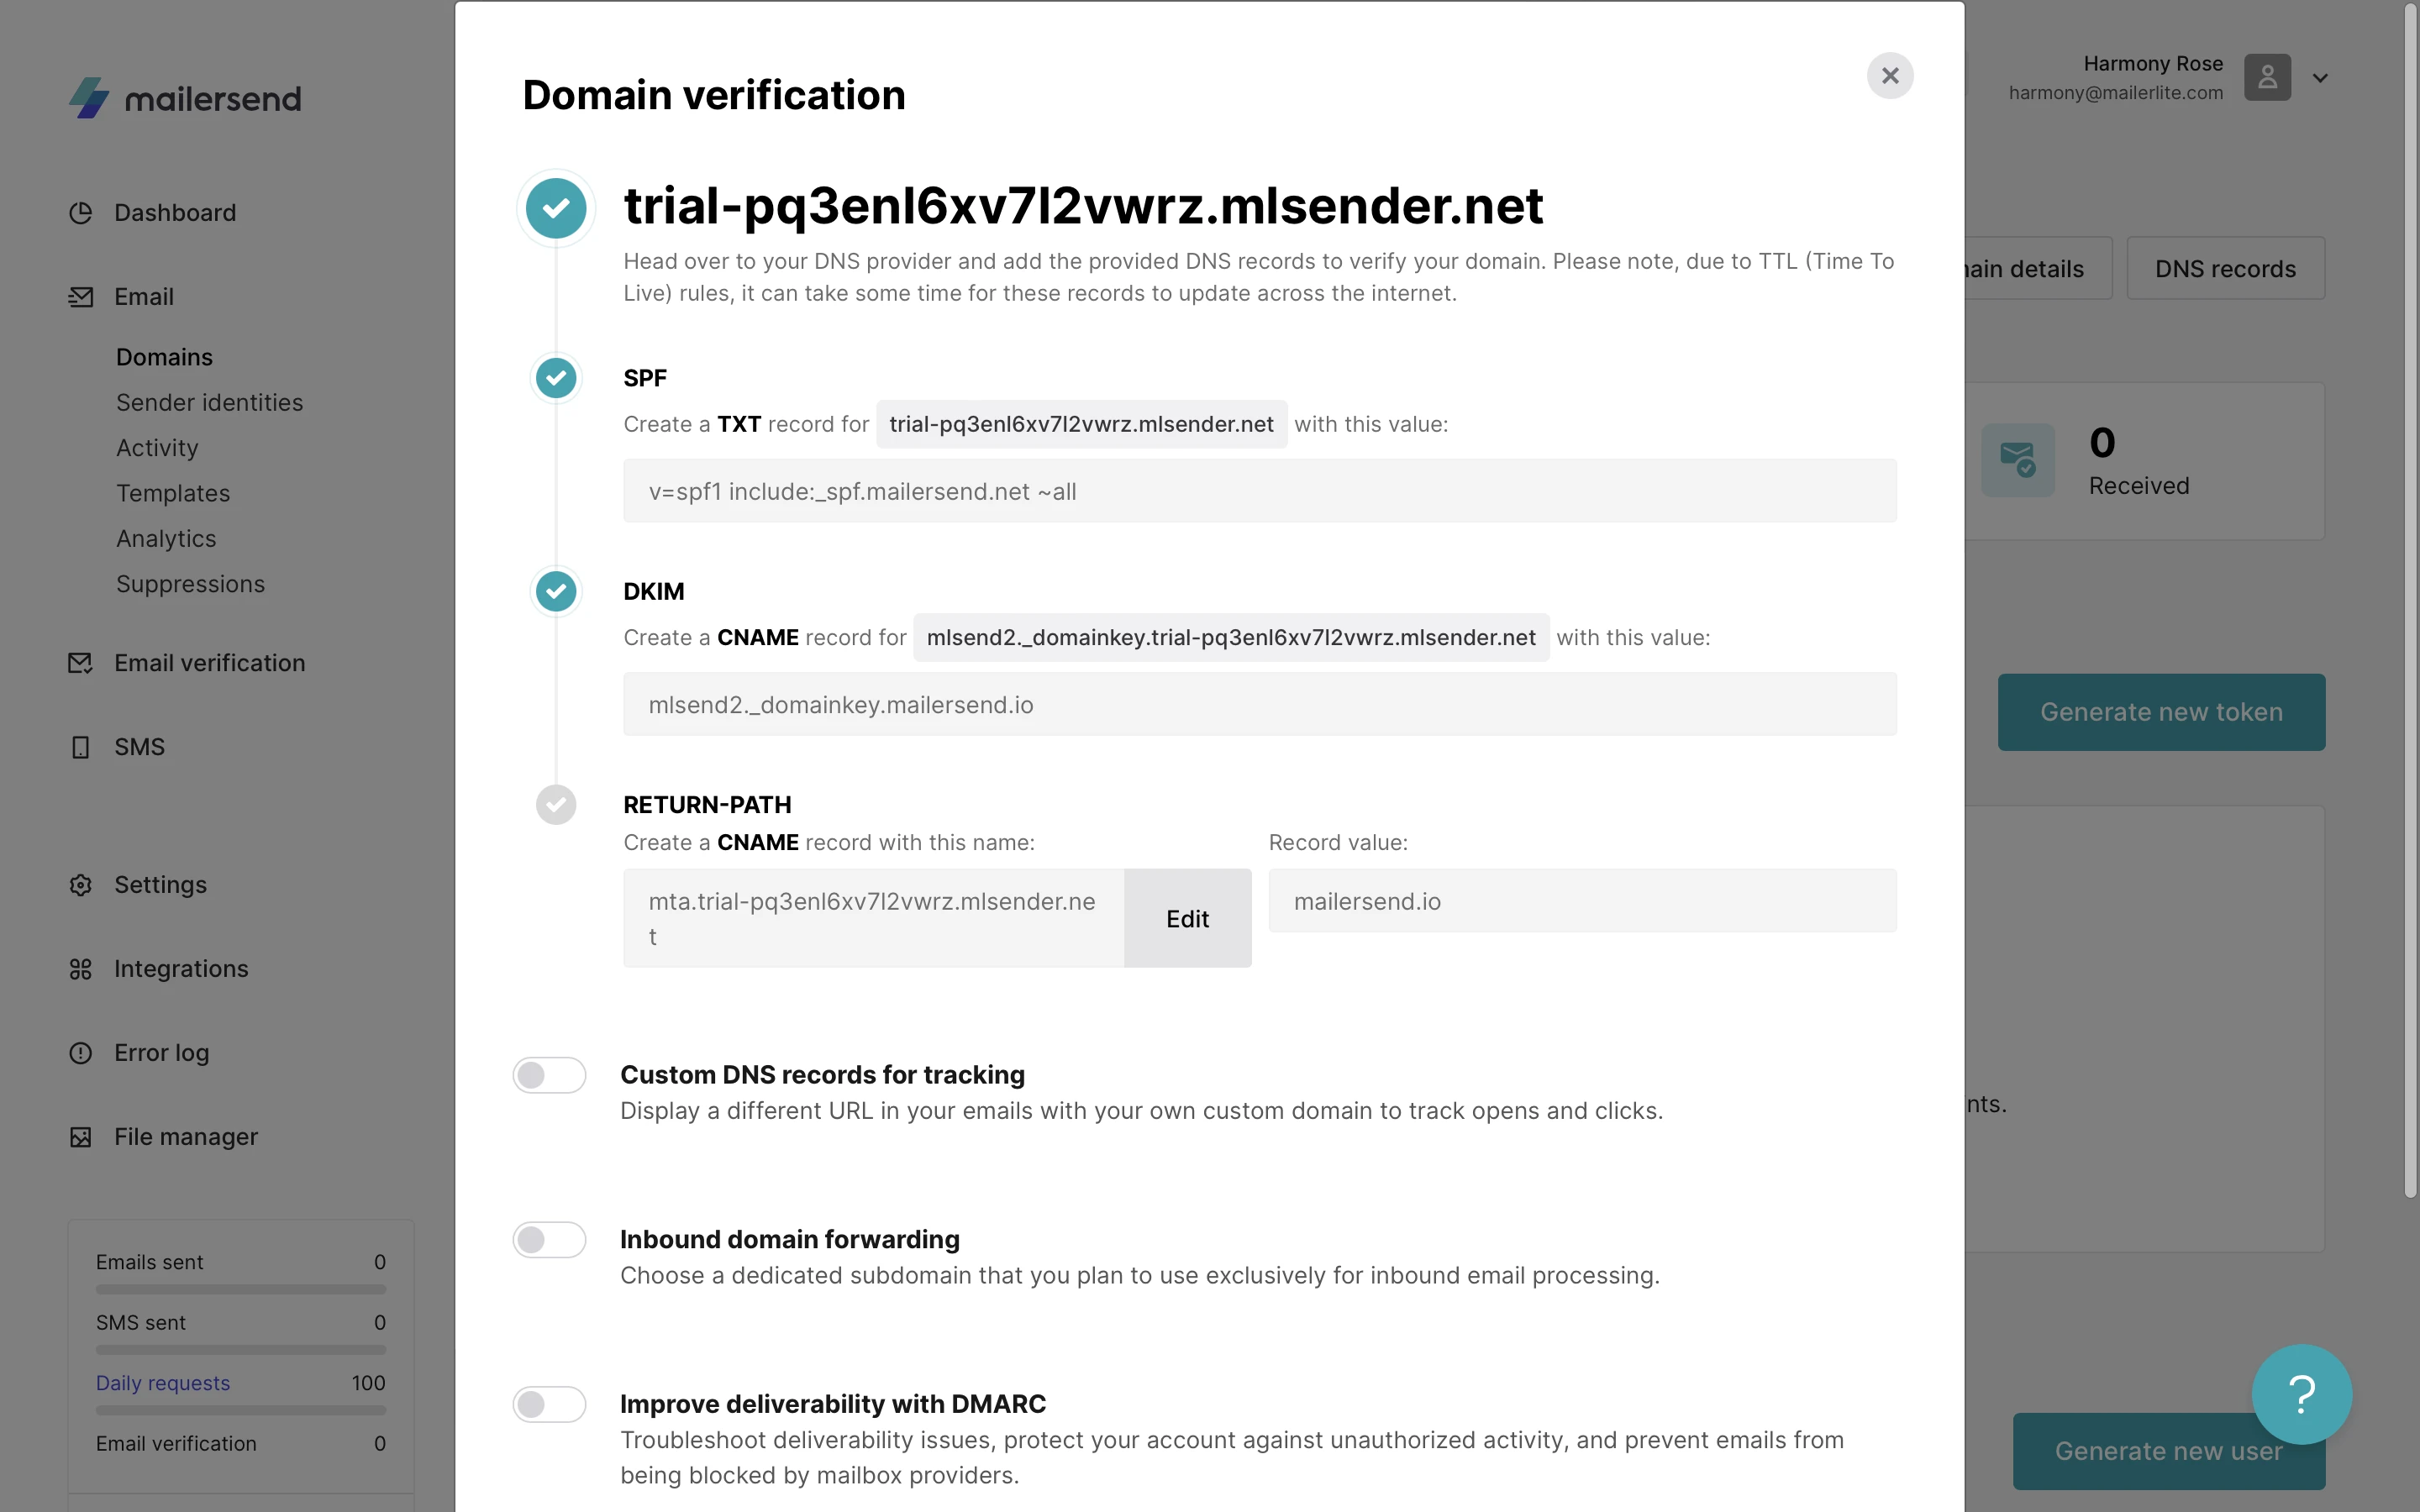Open the DNS records tab
This screenshot has width=2420, height=1512.
coord(2225,269)
